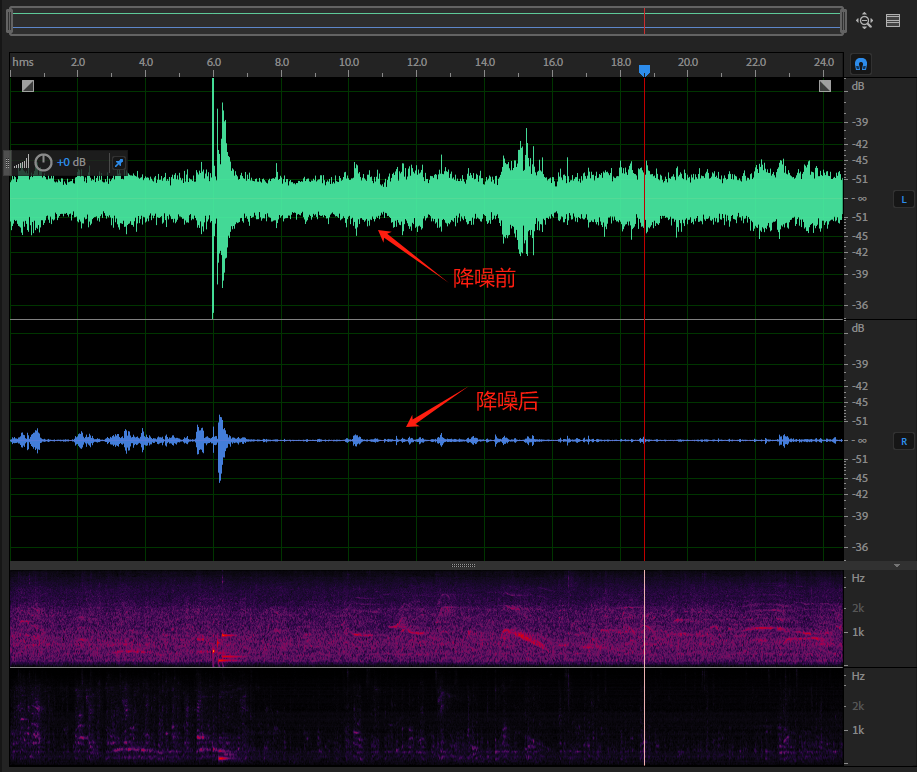Toggle the L channel enable button

coord(903,199)
